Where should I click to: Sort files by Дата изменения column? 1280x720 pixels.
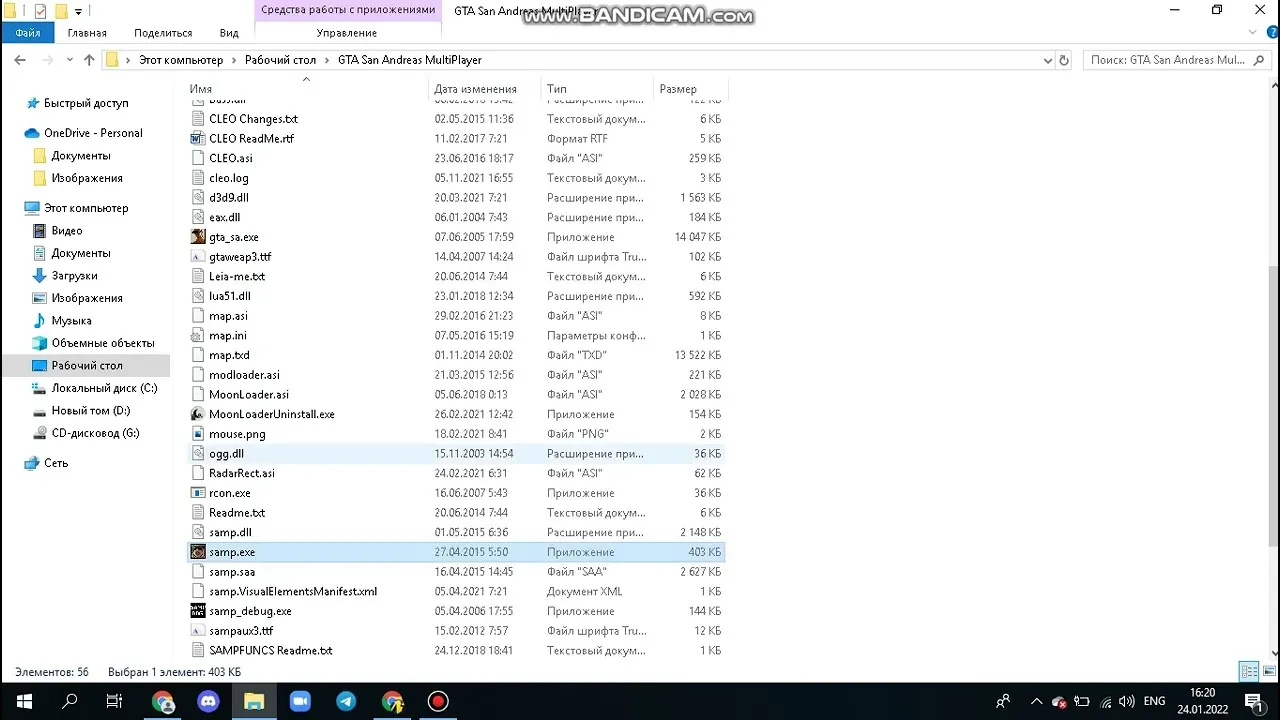[475, 89]
